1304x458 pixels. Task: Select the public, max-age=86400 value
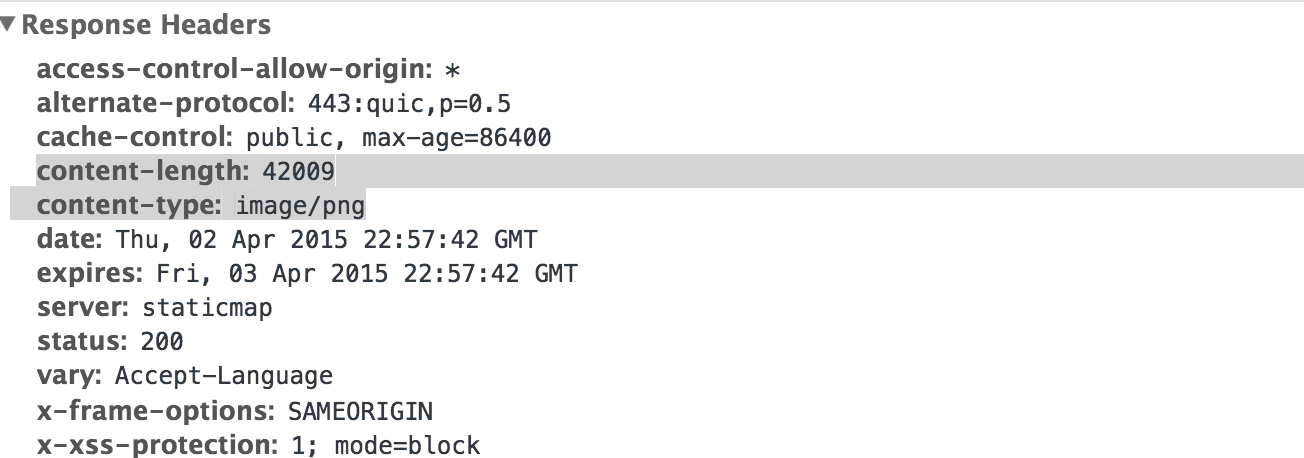(399, 138)
